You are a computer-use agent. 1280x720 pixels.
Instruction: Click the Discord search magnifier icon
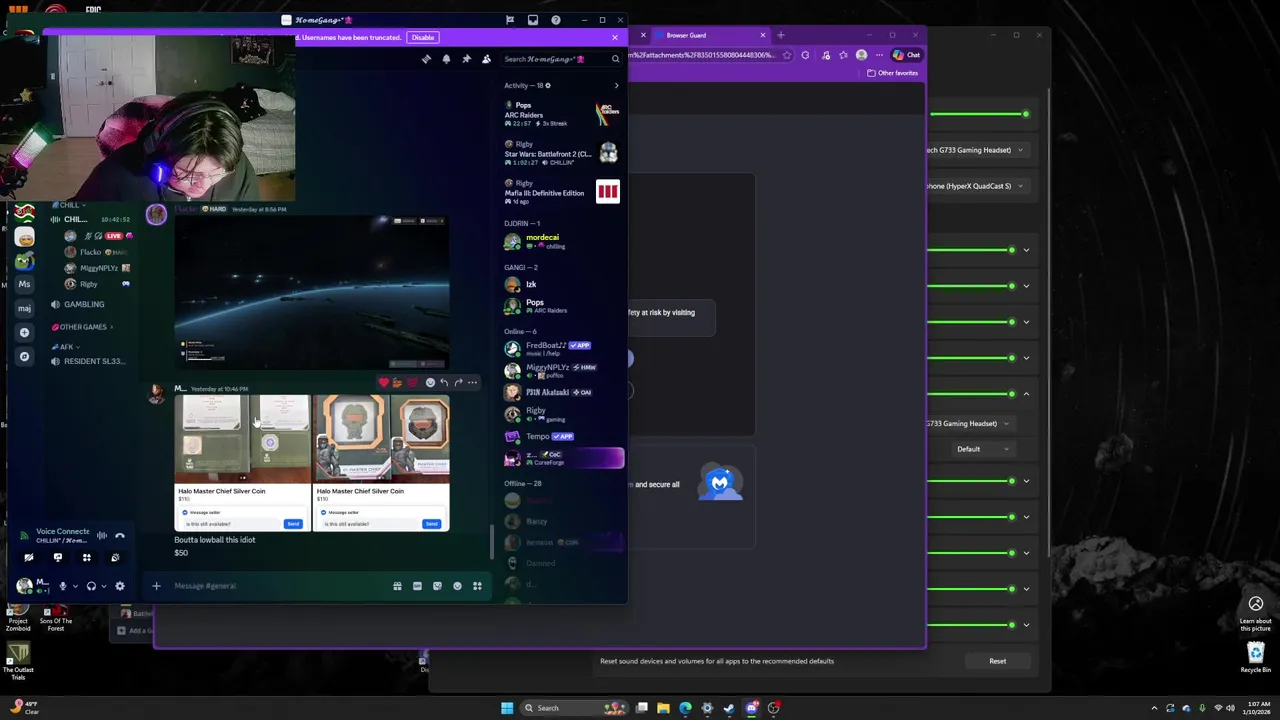click(x=615, y=59)
